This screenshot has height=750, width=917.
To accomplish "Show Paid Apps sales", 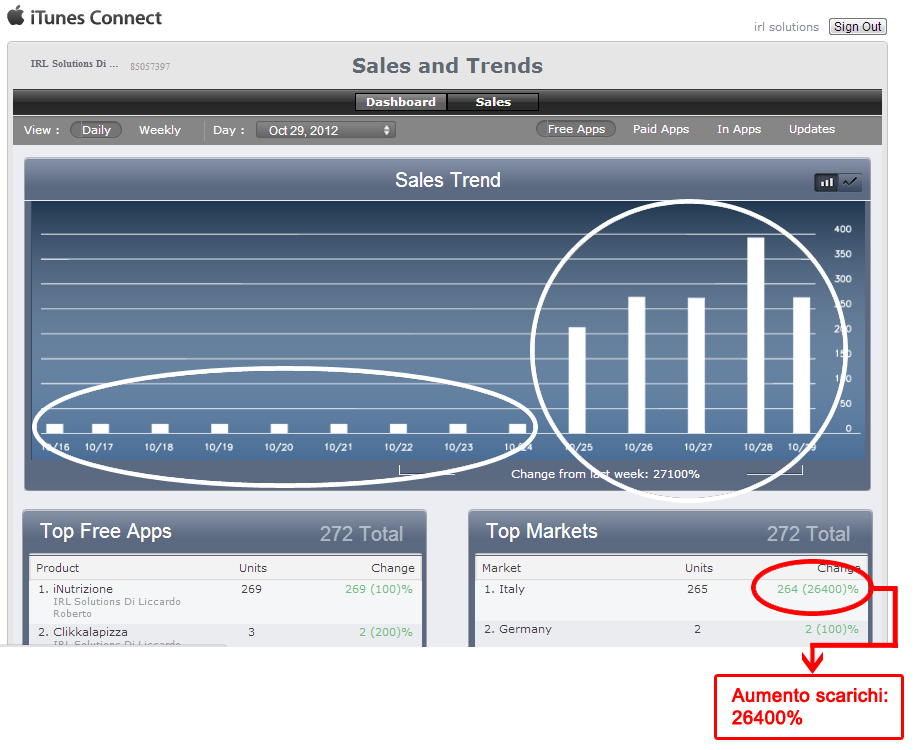I will click(661, 129).
